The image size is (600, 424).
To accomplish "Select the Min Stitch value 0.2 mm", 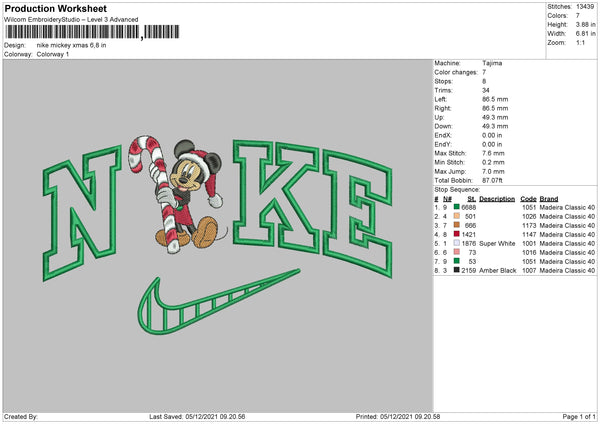I will 493,162.
